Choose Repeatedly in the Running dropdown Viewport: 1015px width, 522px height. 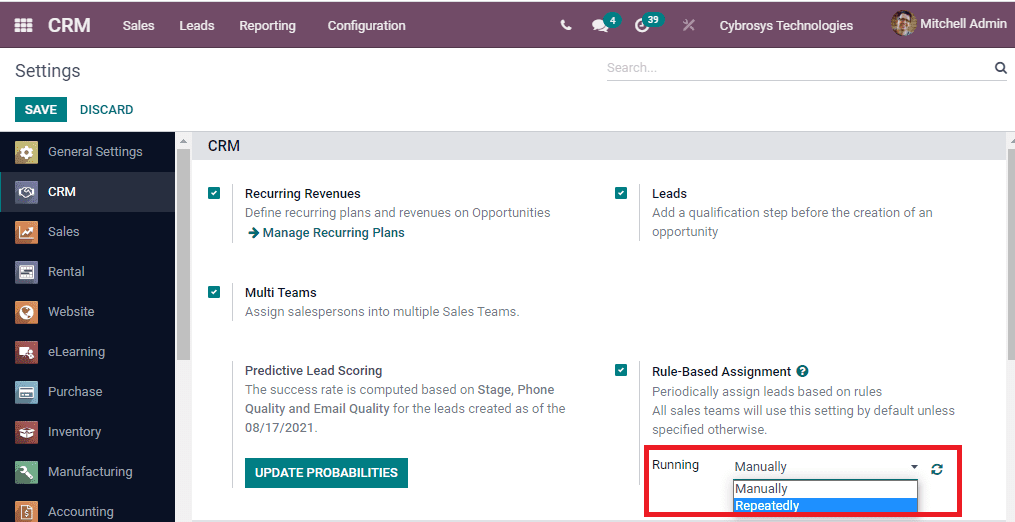(767, 505)
